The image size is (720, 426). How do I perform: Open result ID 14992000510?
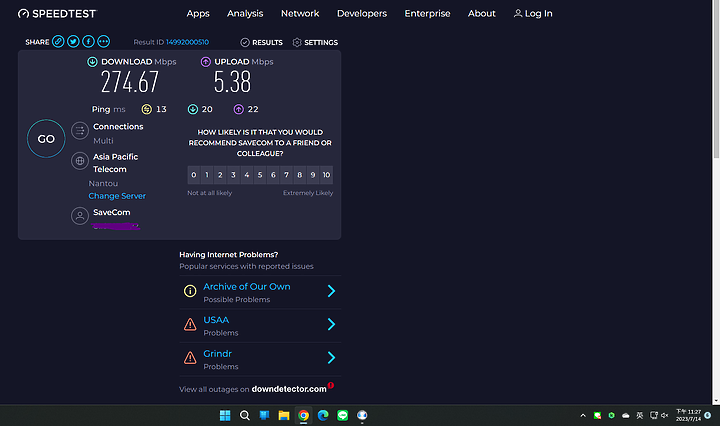point(187,42)
